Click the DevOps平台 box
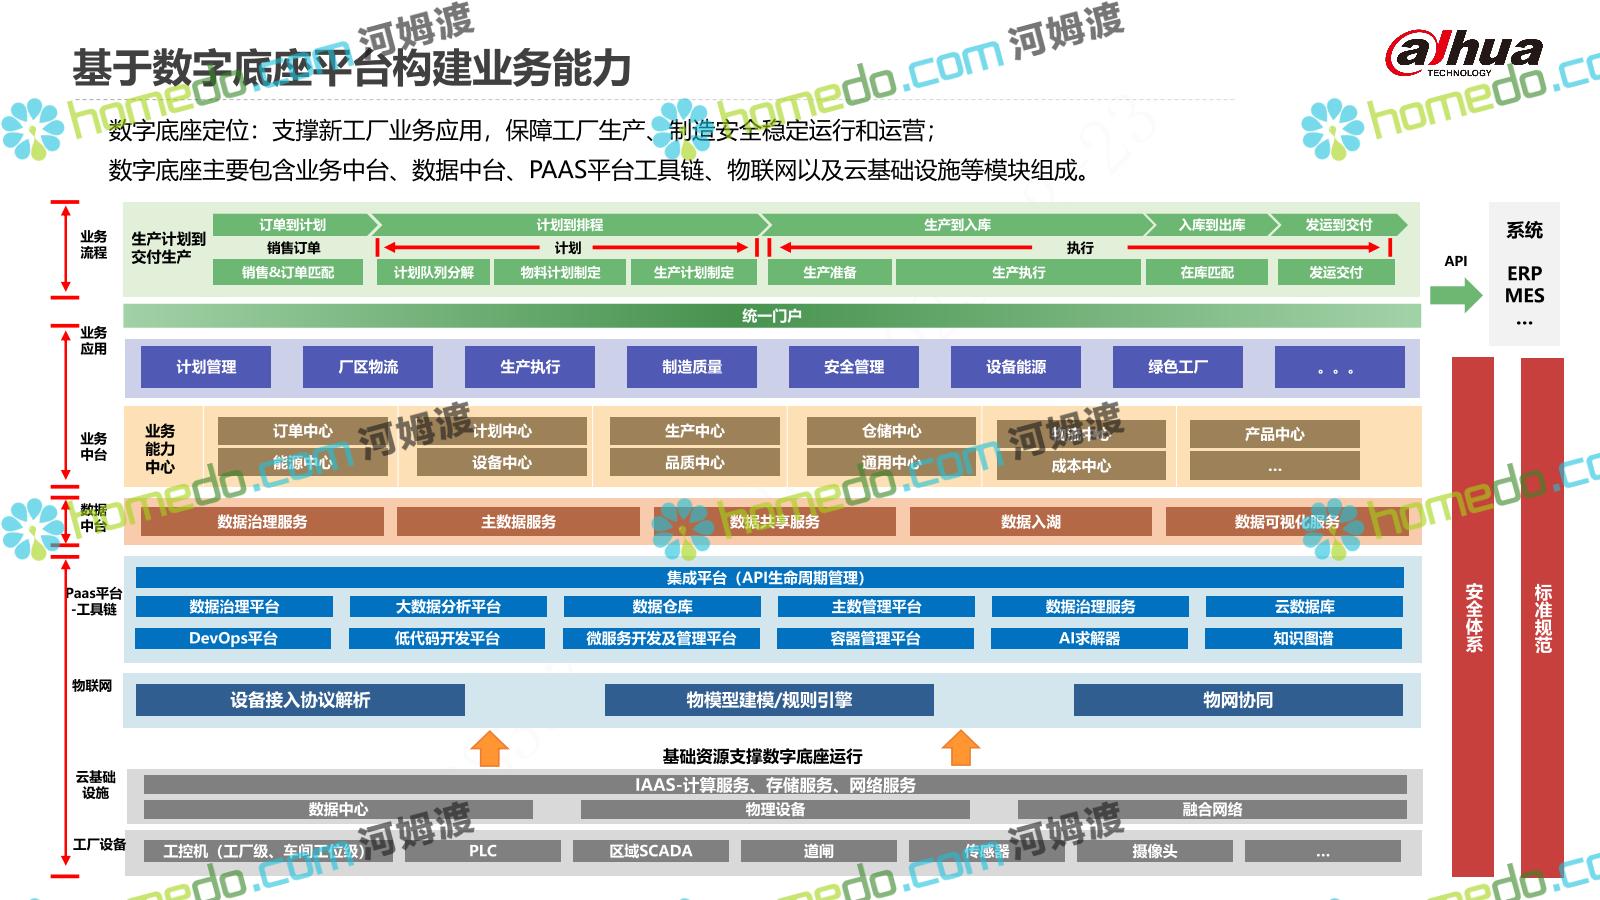The image size is (1600, 900). point(233,639)
